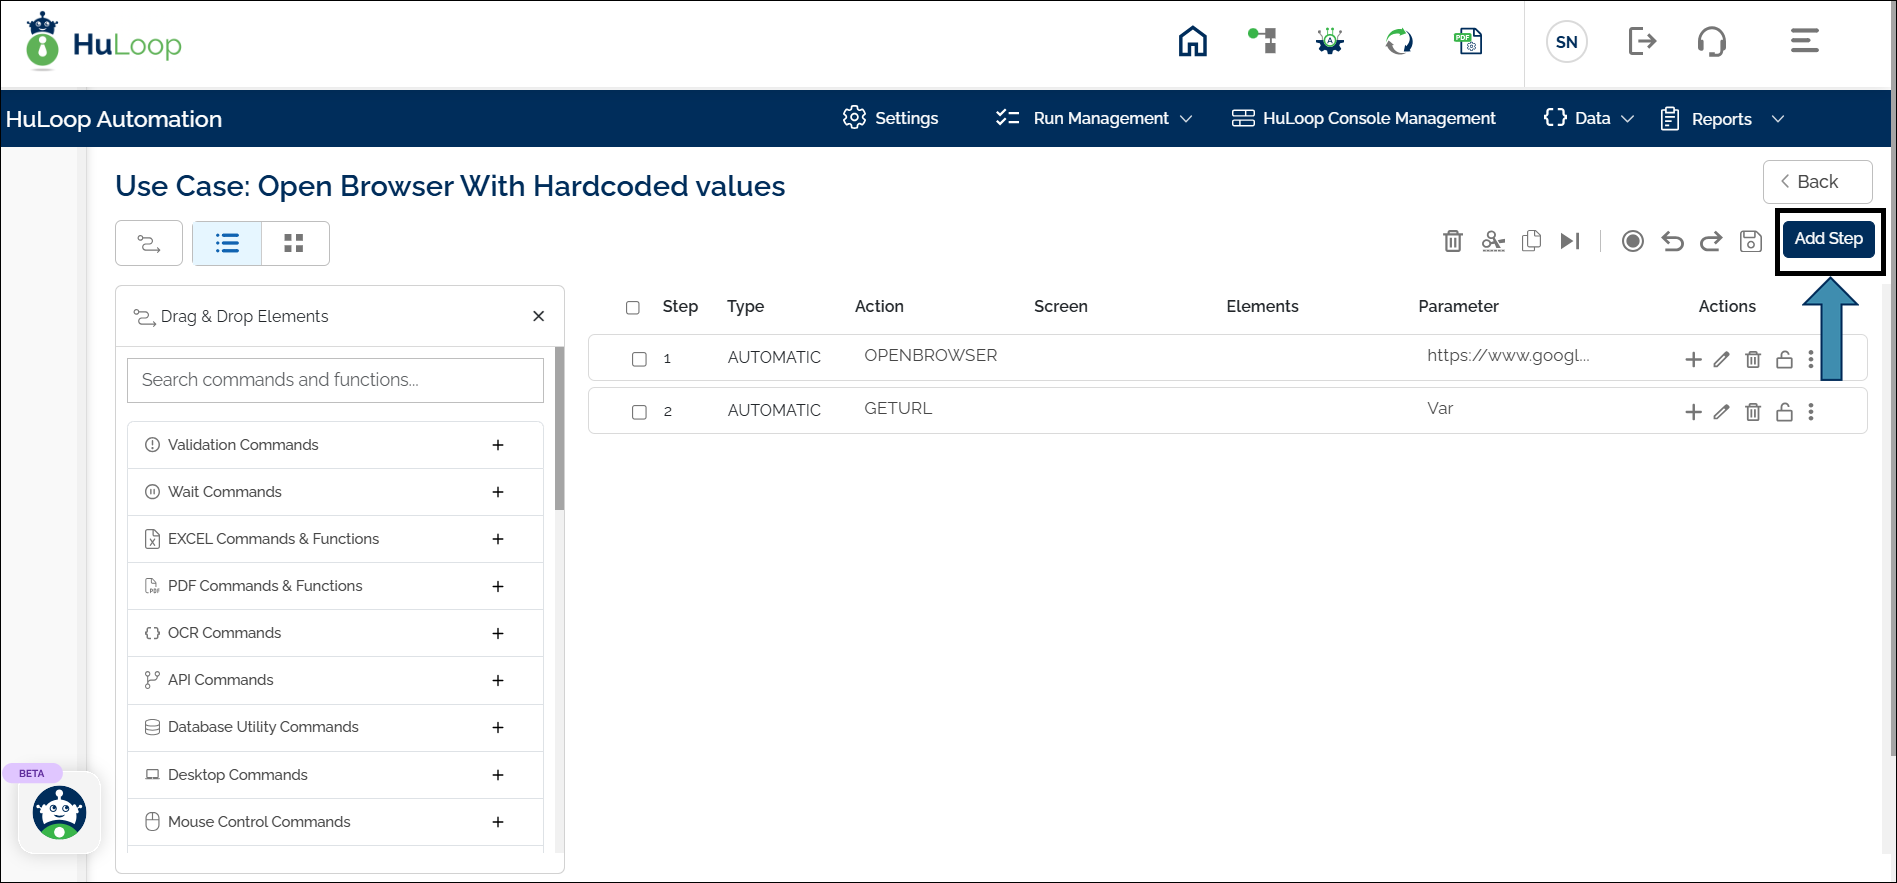Edit step 1 with pencil icon
Screen dimensions: 1897x883
tap(1721, 359)
